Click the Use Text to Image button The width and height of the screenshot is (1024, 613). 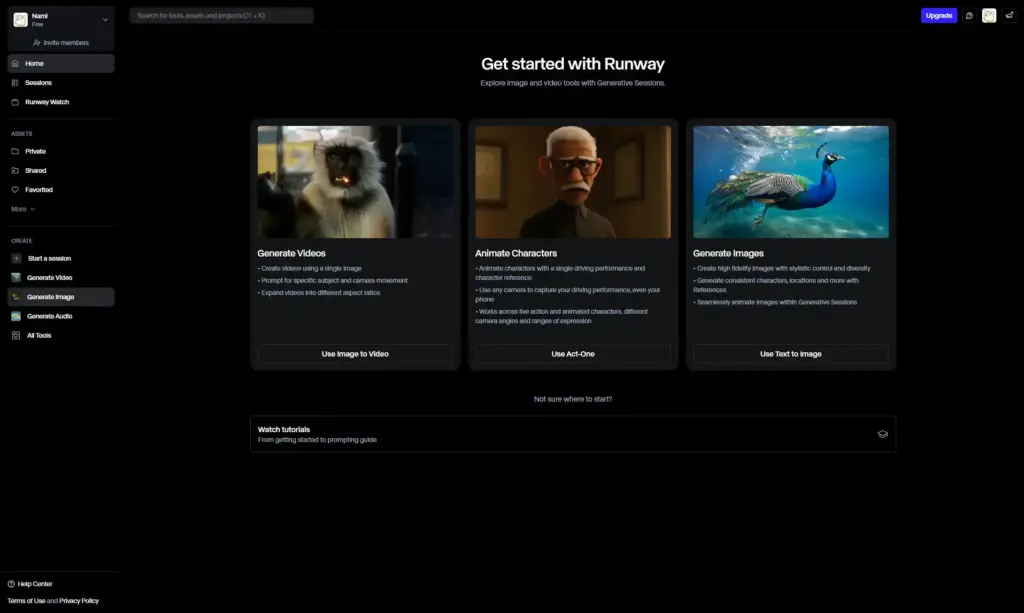[791, 354]
